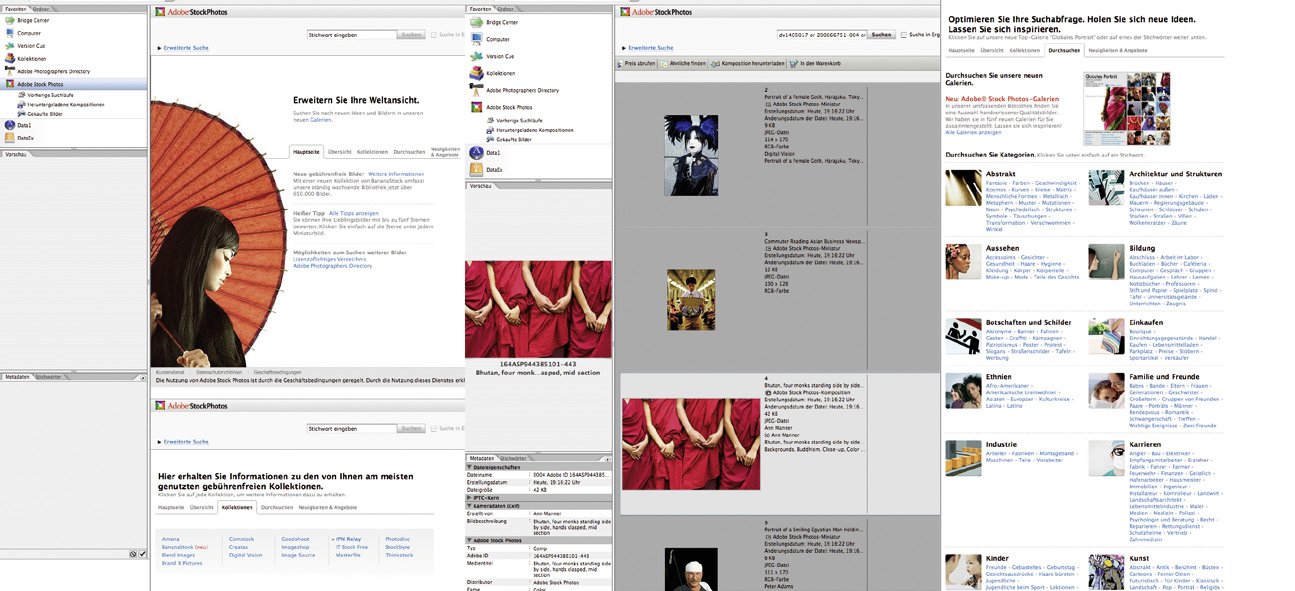Collapse the Adobe Stock Photos metadata section

coord(471,540)
